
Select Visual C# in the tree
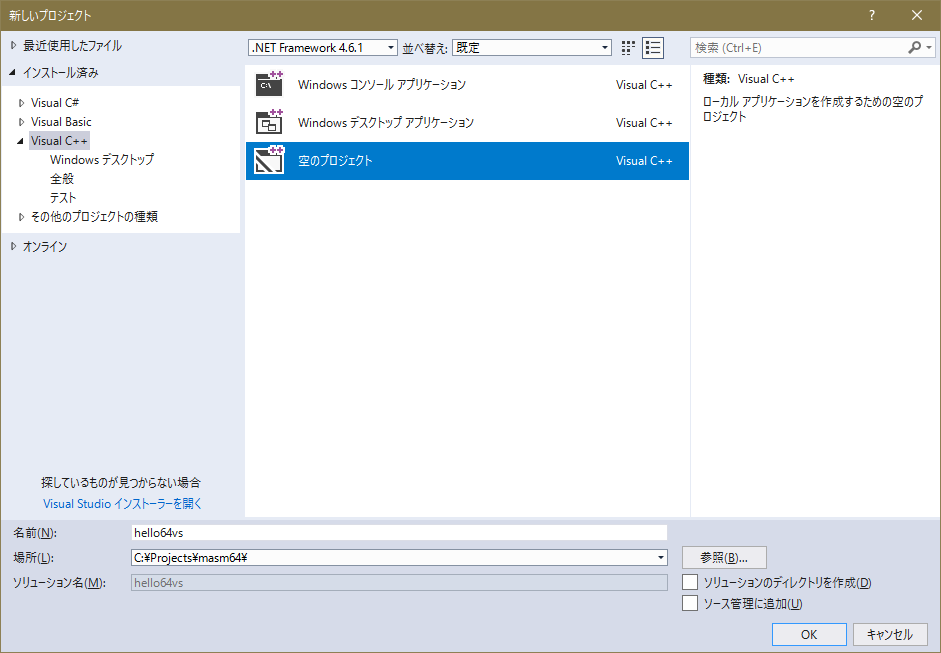pos(55,103)
